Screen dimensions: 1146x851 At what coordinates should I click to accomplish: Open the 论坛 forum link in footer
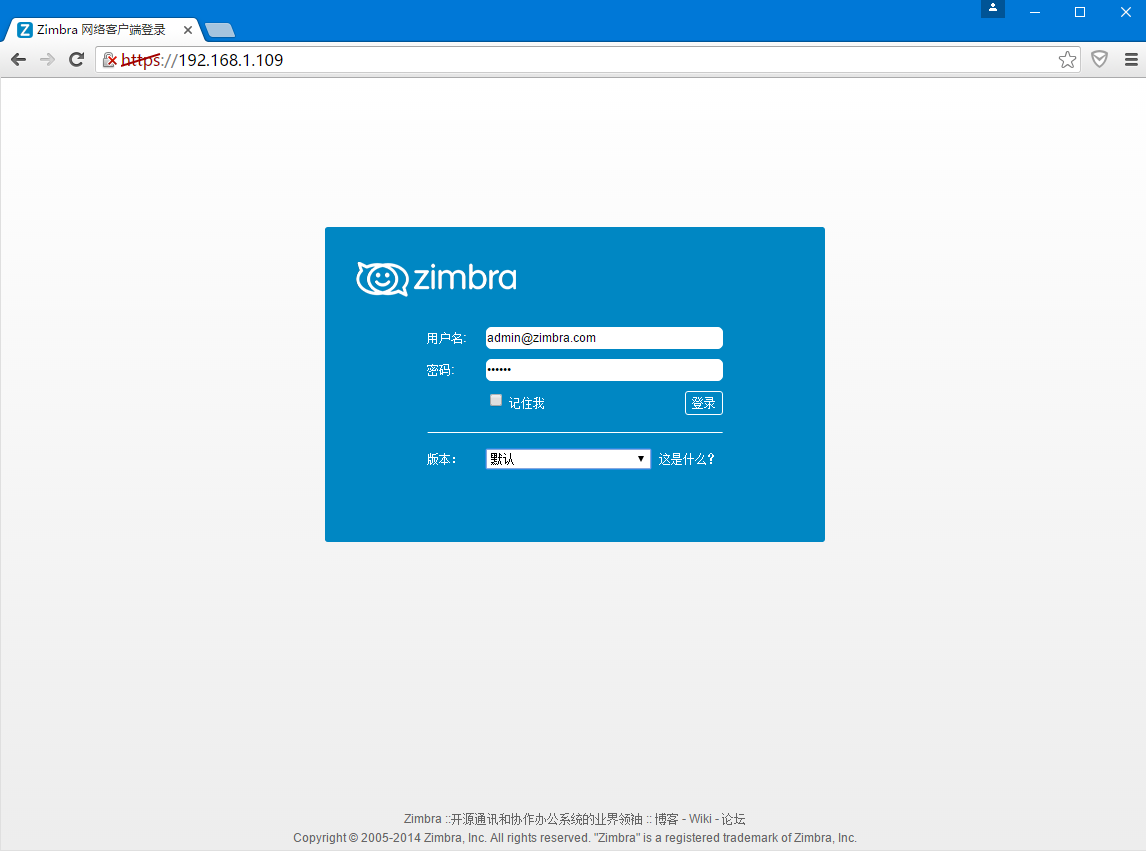733,819
